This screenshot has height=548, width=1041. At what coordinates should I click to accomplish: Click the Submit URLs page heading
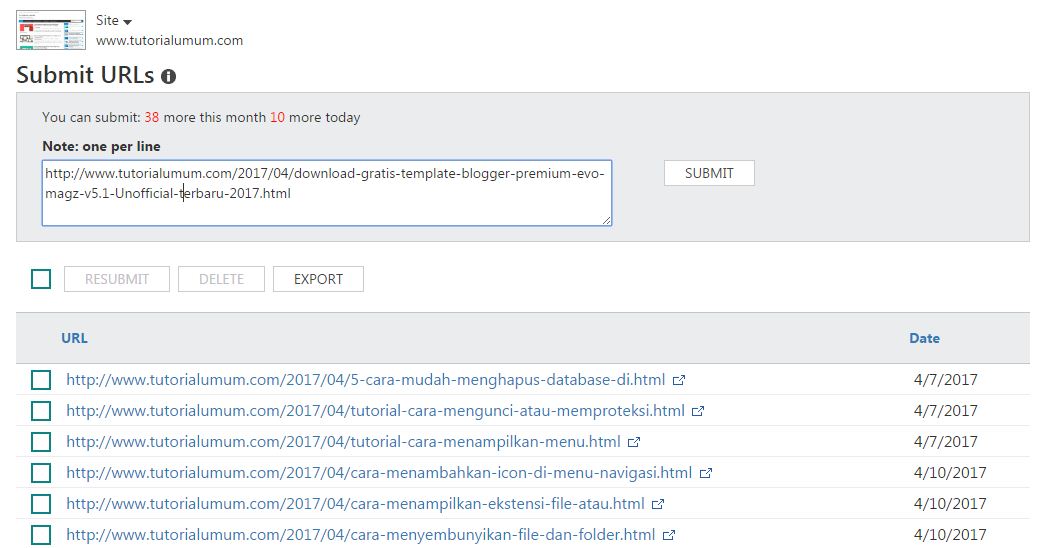[85, 75]
